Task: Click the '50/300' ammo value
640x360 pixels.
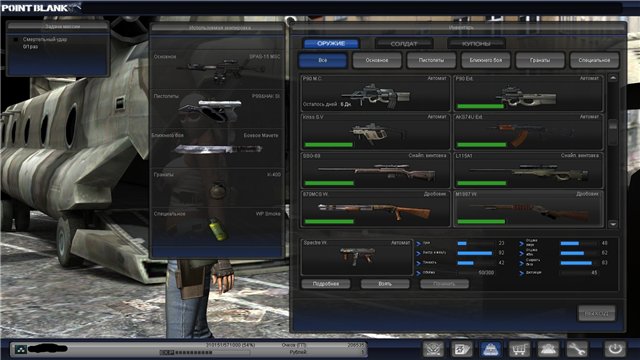Action: coord(486,273)
